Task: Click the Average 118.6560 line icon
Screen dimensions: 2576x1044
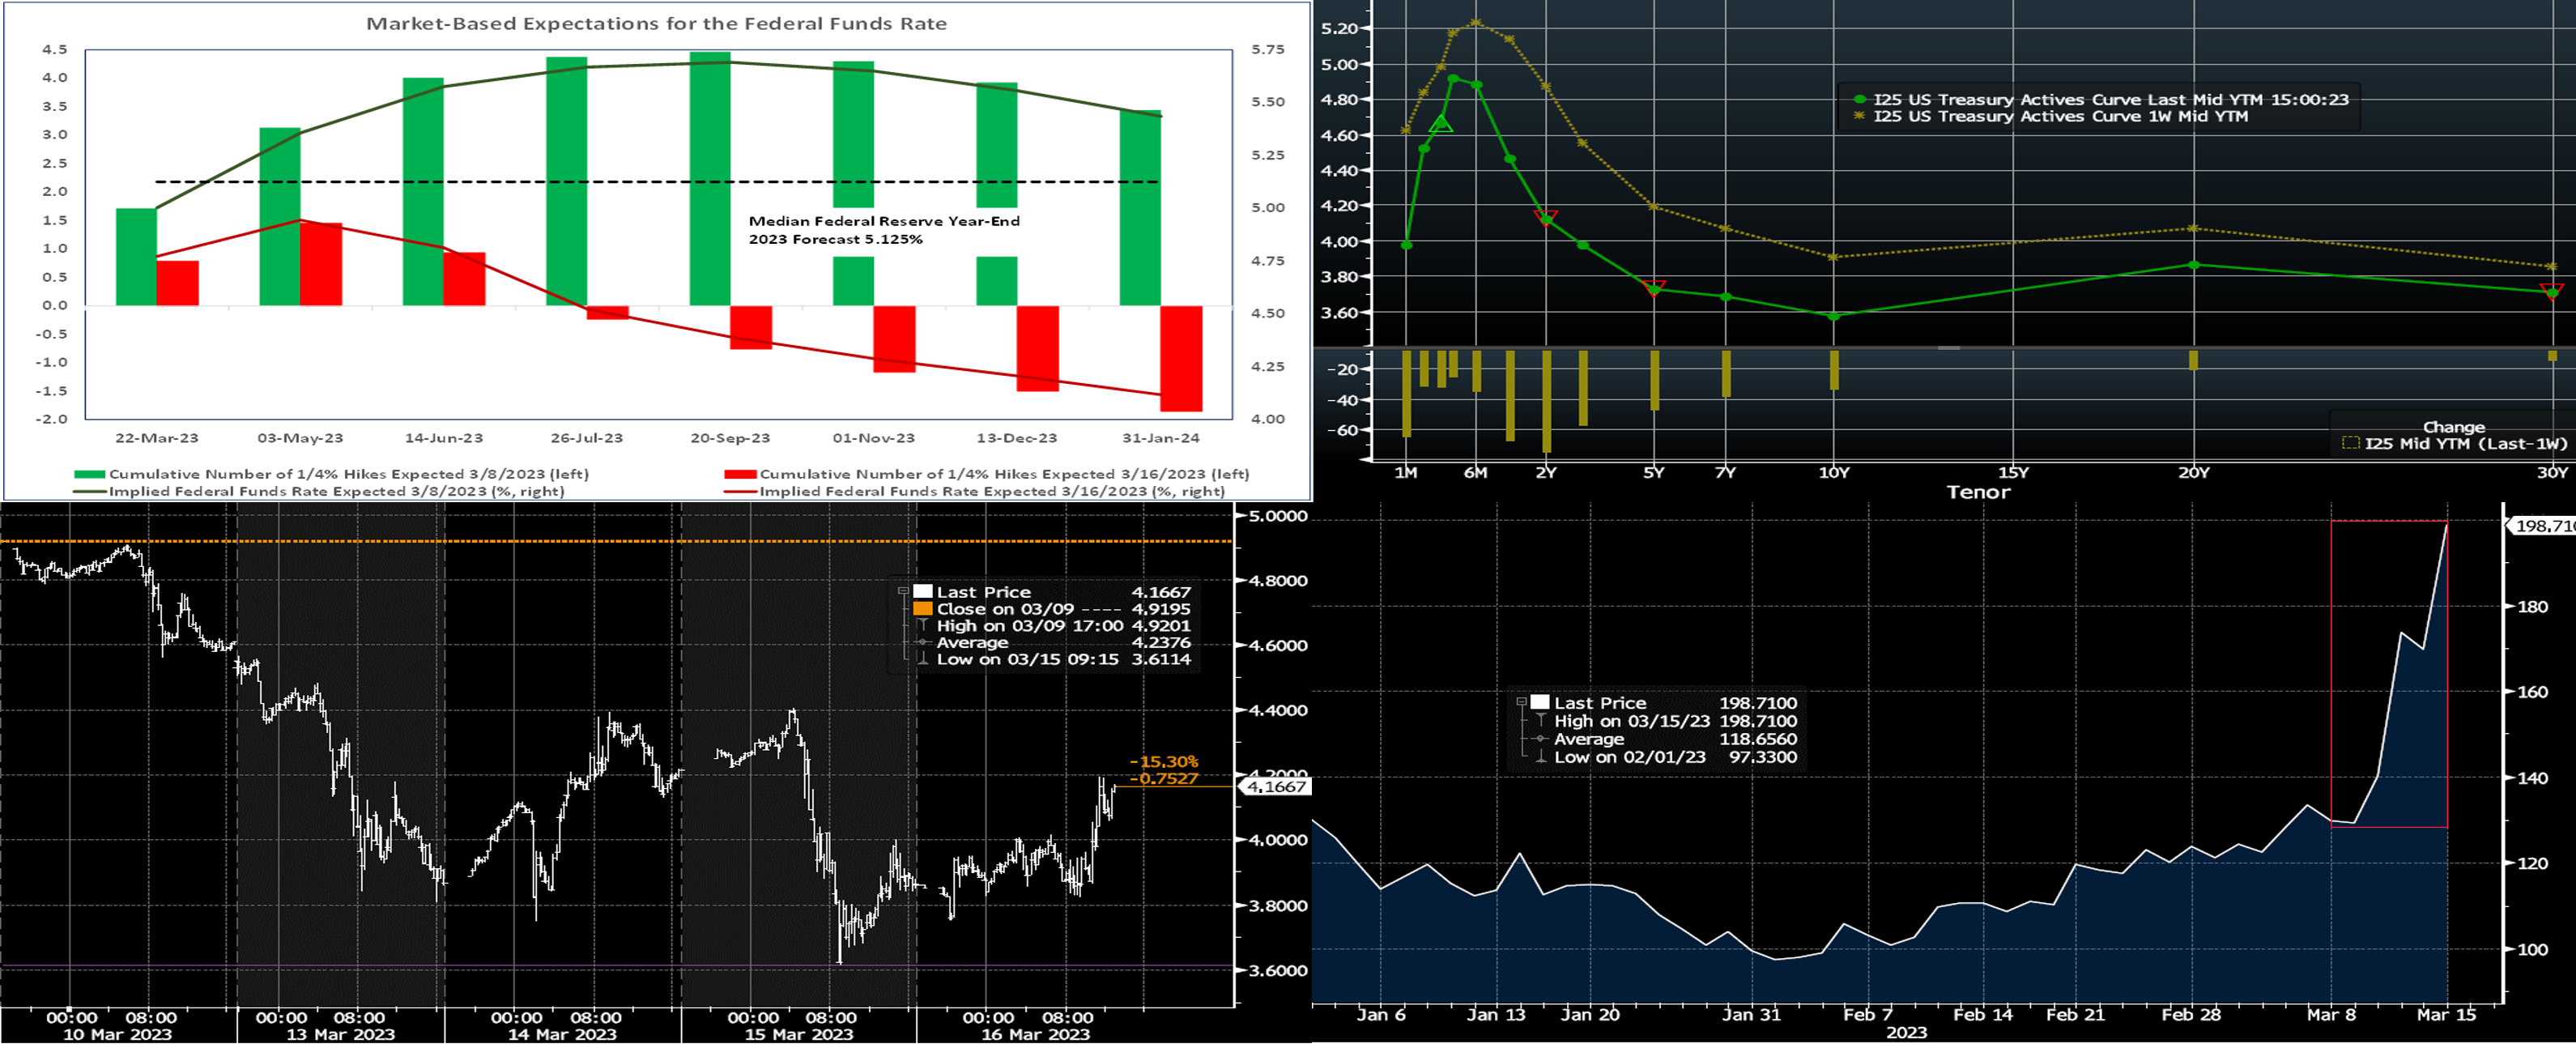Action: coord(1541,739)
